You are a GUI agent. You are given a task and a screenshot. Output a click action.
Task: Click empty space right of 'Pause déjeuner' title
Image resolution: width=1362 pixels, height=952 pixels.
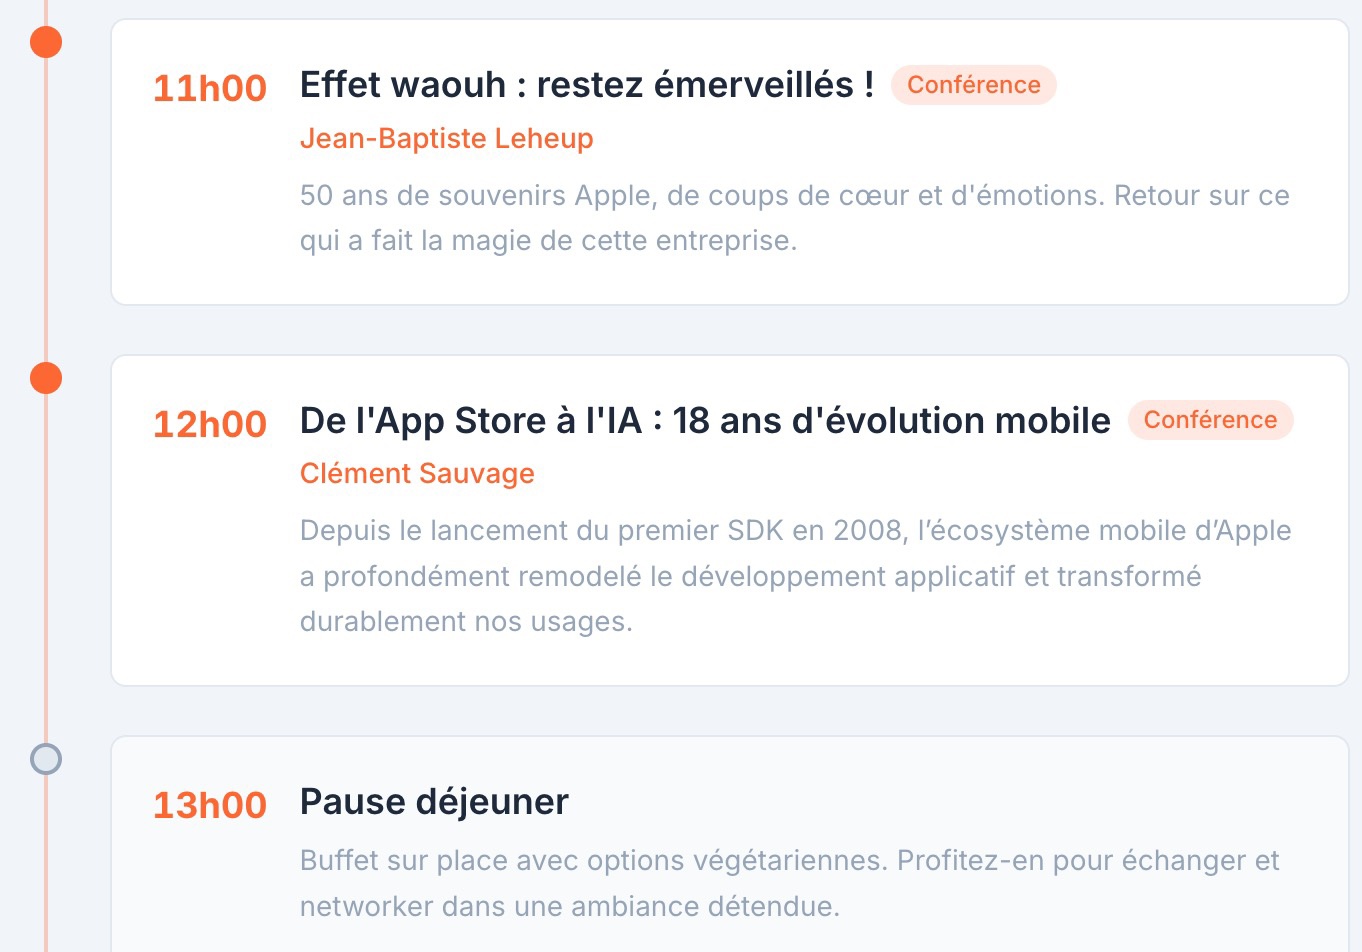click(950, 802)
